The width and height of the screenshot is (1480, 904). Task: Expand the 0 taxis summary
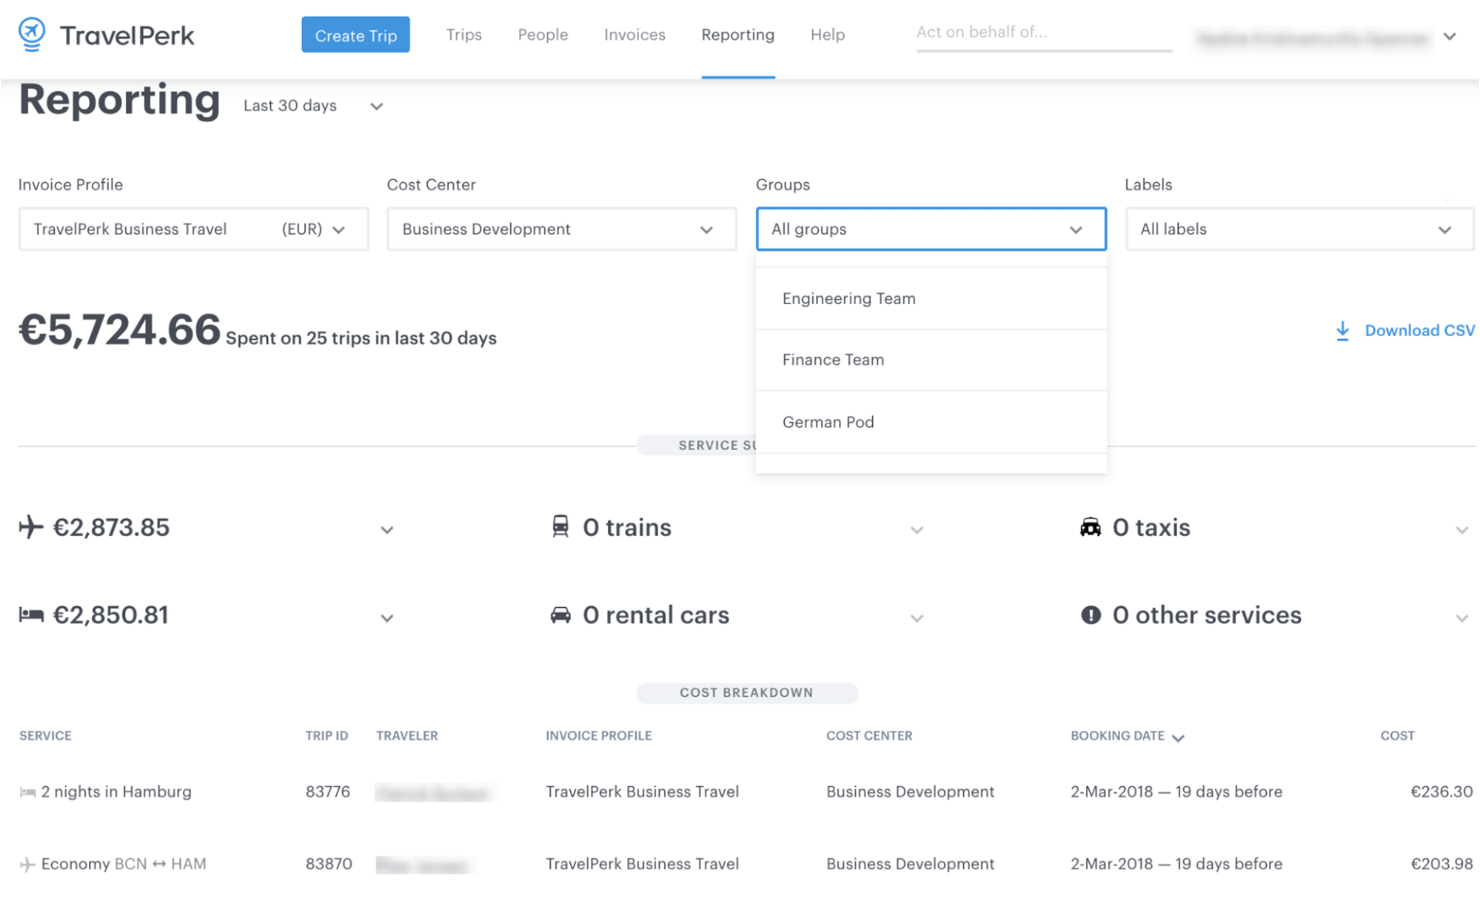point(1462,530)
